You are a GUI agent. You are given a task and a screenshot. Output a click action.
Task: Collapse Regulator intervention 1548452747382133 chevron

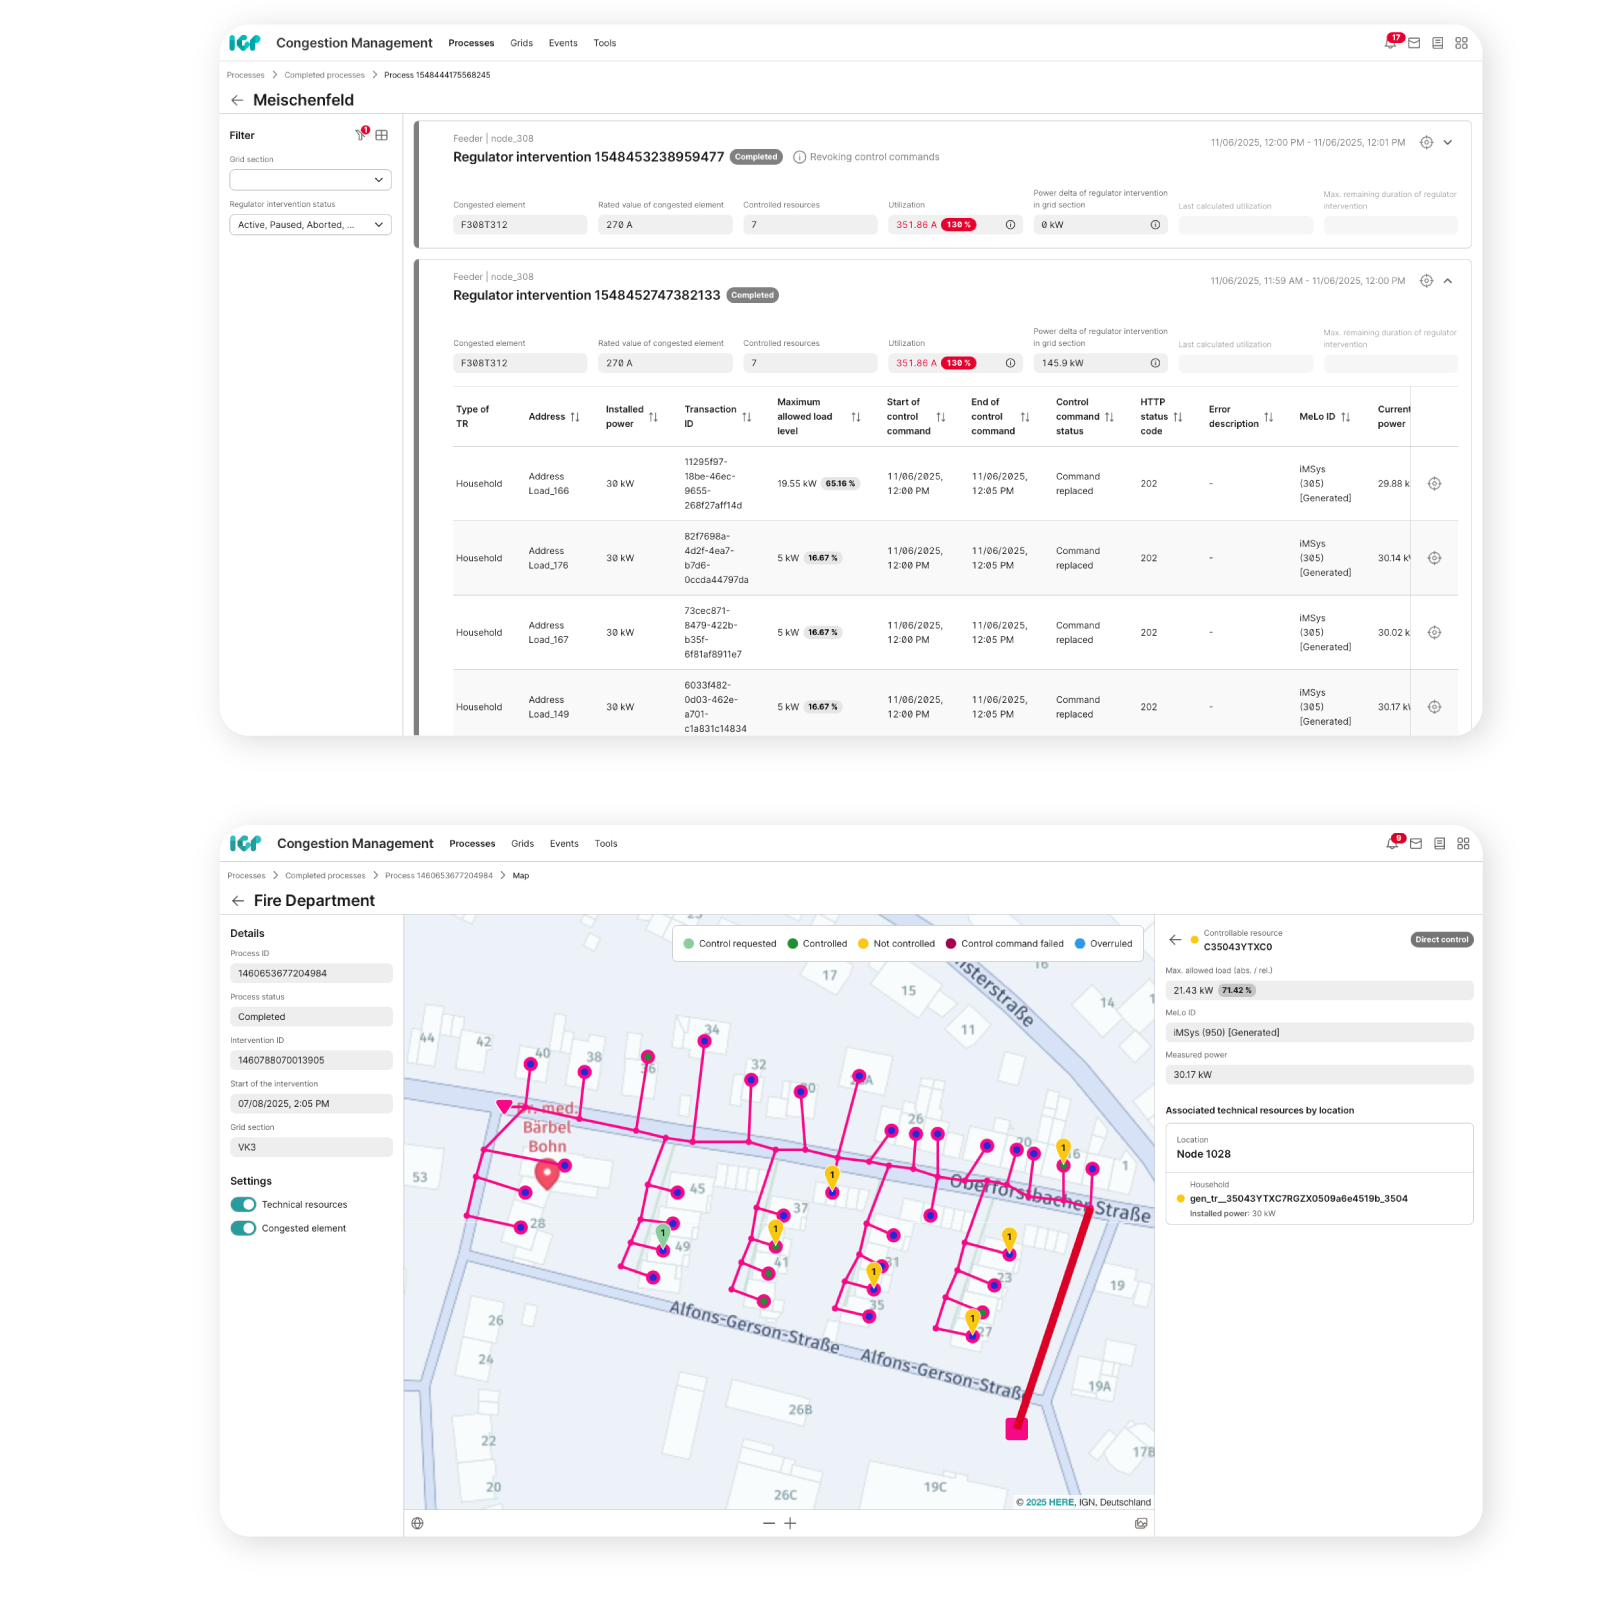(x=1447, y=281)
